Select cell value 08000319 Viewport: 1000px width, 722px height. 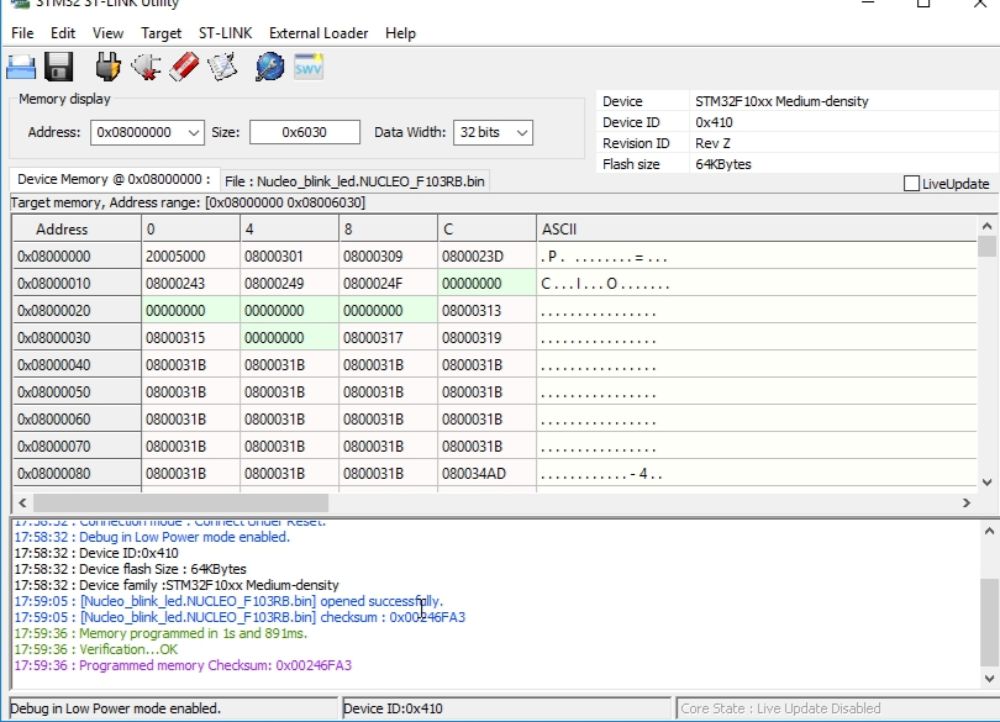click(487, 338)
